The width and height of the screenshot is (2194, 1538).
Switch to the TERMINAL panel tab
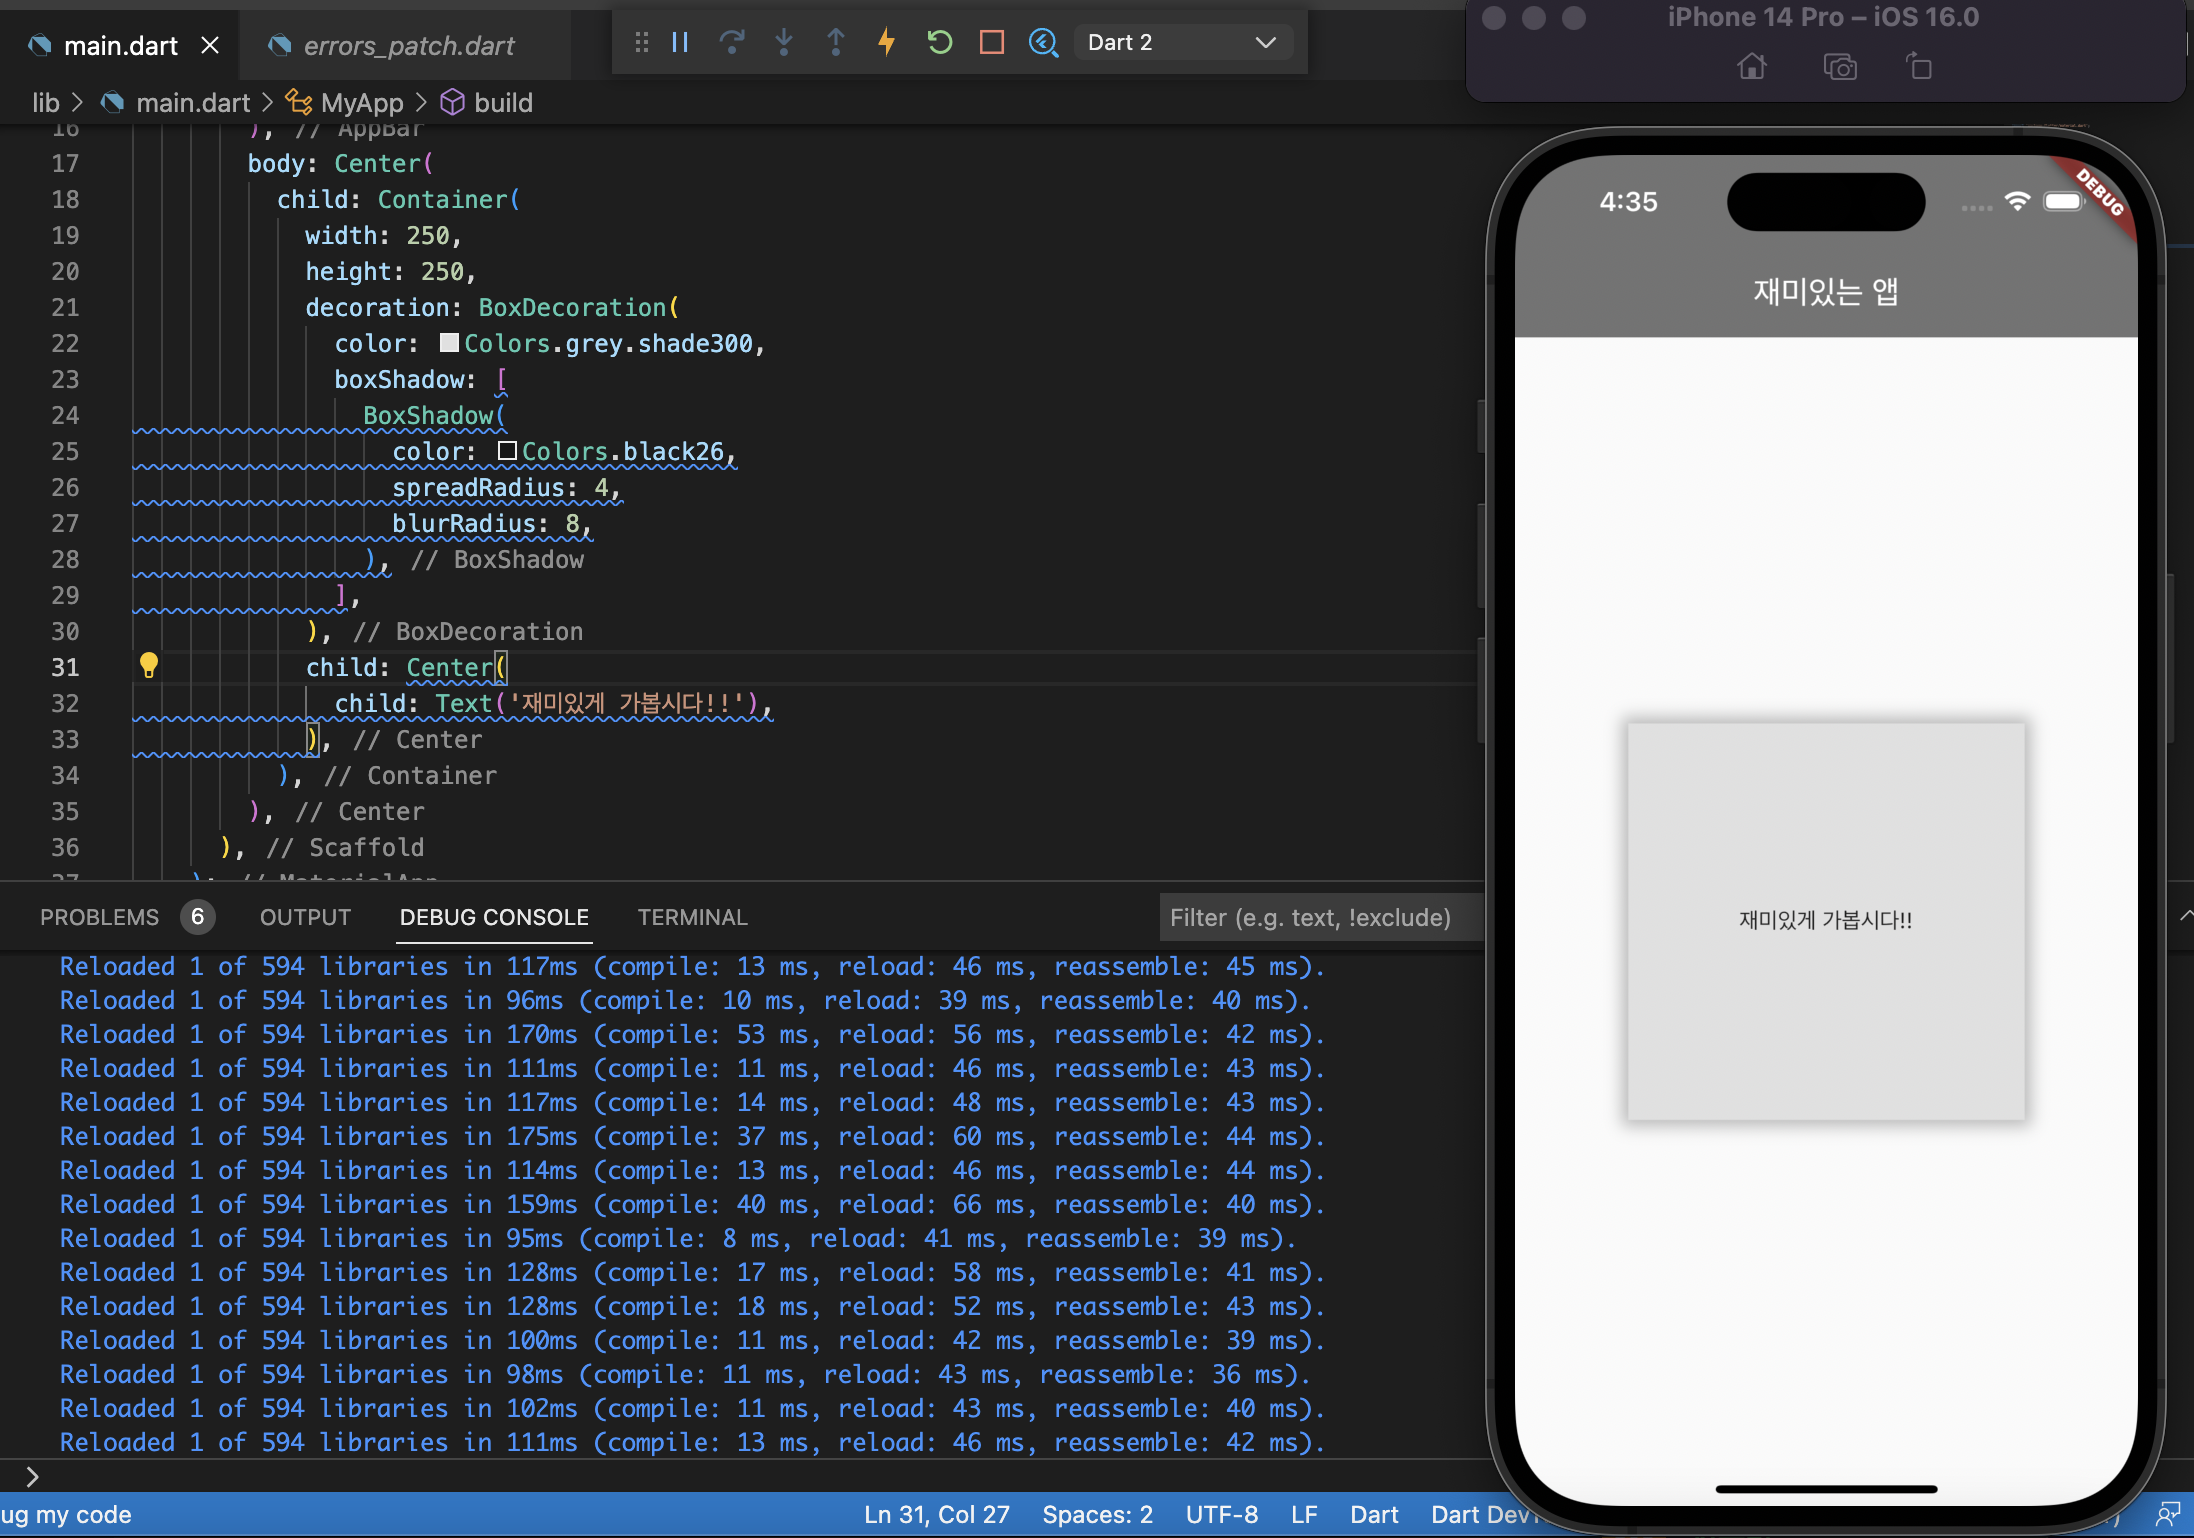pyautogui.click(x=692, y=917)
